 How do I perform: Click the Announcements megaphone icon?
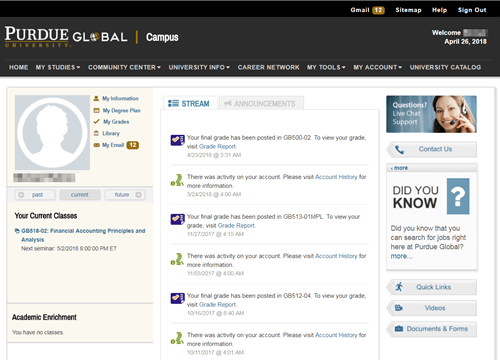228,104
